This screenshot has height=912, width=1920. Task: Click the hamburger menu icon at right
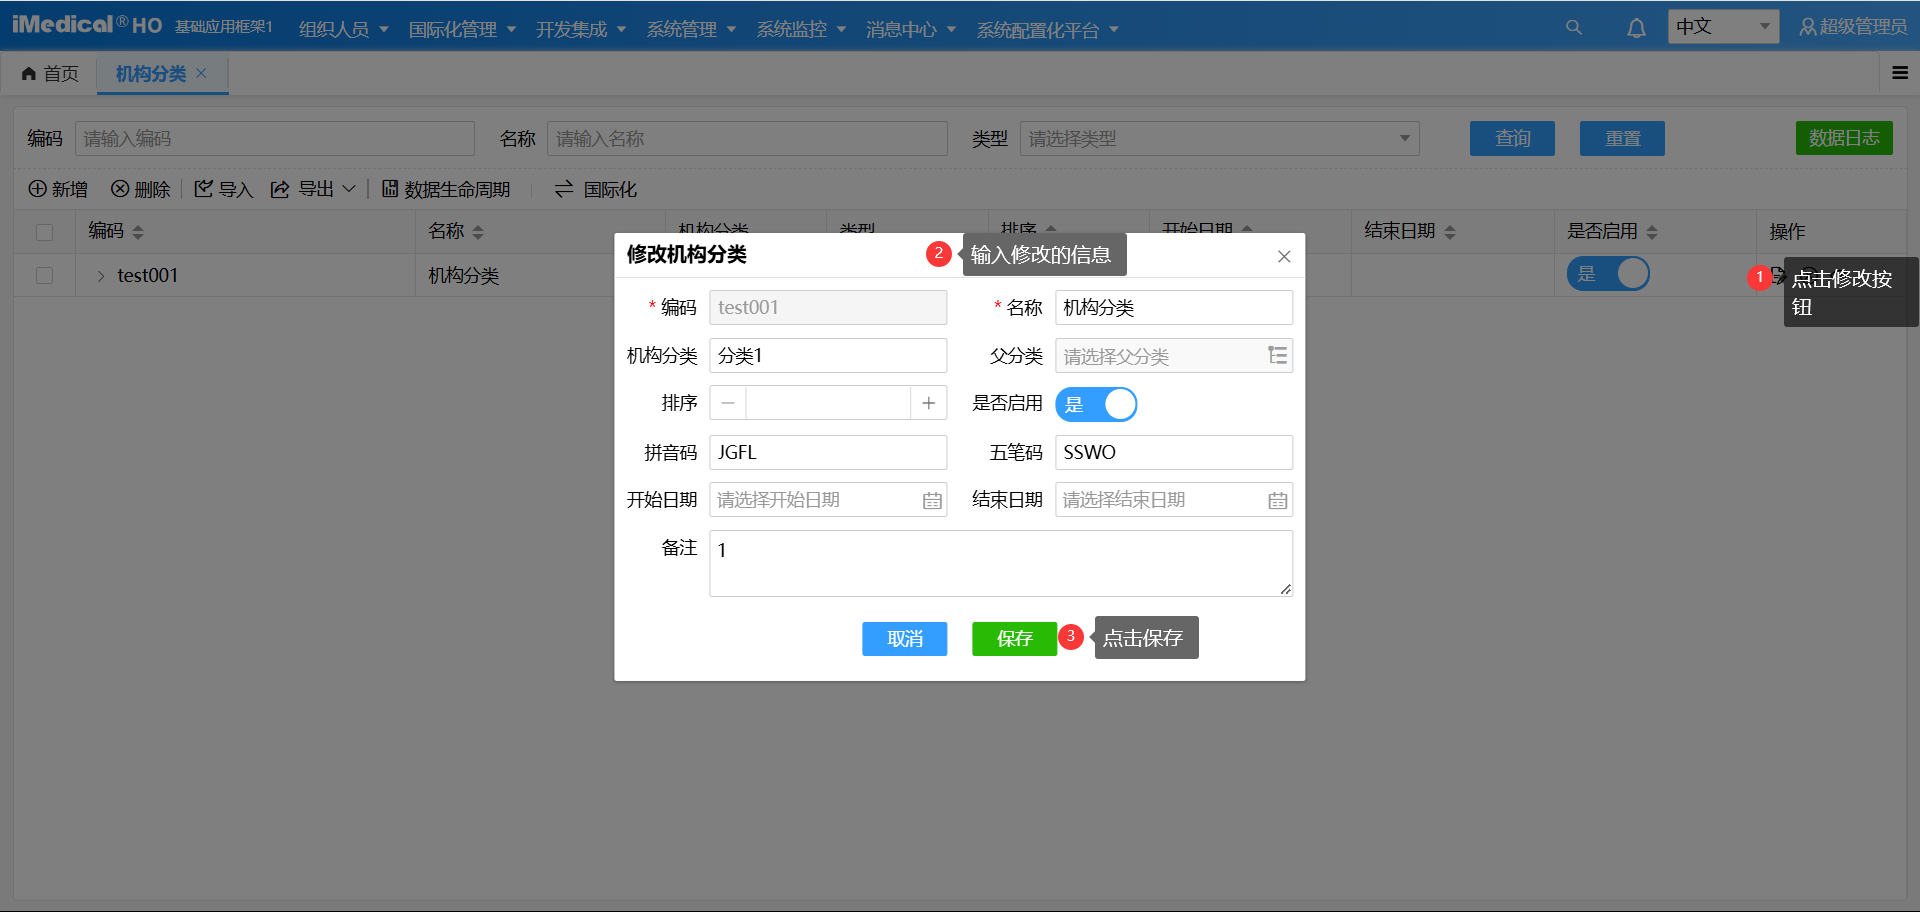point(1900,73)
